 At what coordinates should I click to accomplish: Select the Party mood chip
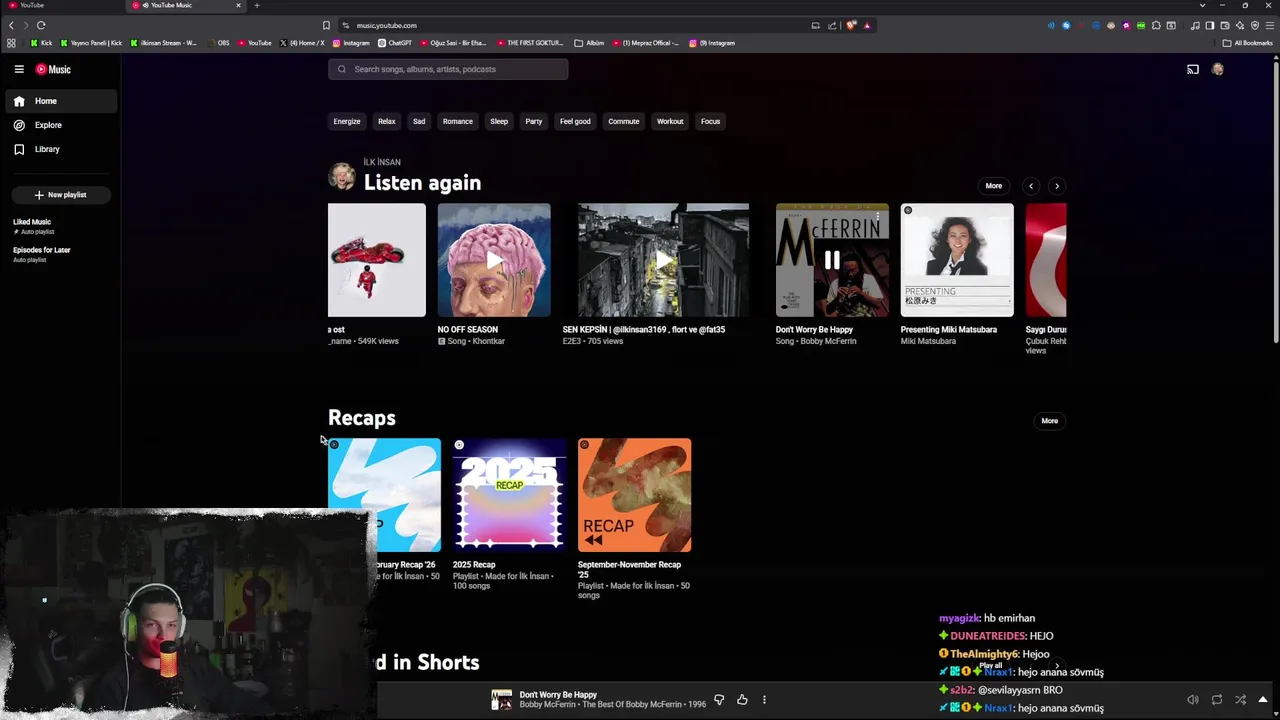(534, 122)
